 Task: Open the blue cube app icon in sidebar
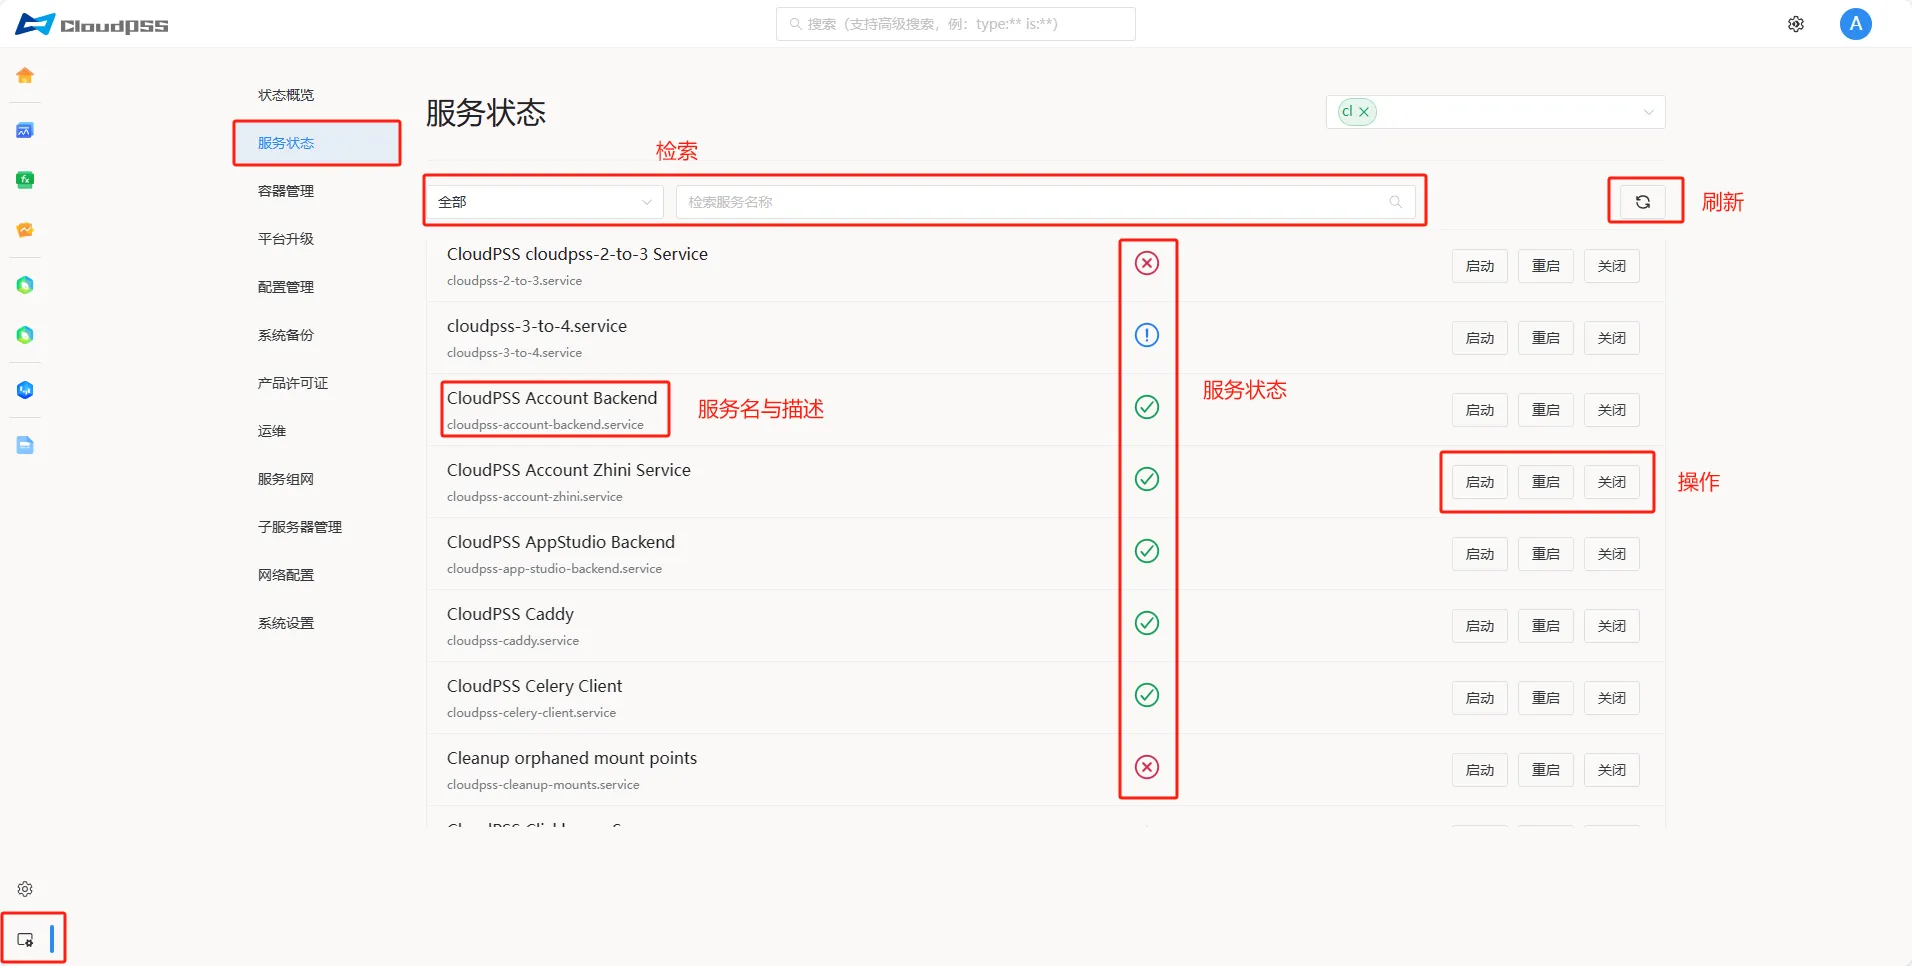pyautogui.click(x=25, y=390)
